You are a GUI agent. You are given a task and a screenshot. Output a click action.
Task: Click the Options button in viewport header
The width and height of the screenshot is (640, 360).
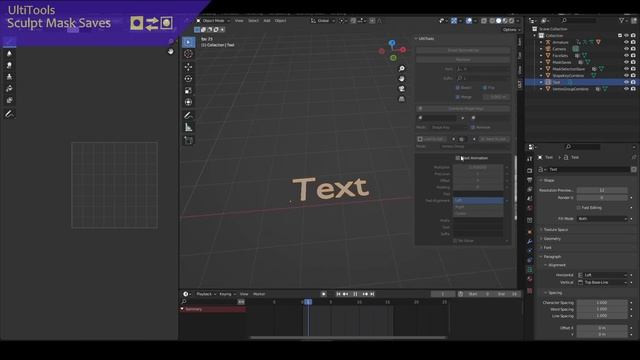point(511,30)
